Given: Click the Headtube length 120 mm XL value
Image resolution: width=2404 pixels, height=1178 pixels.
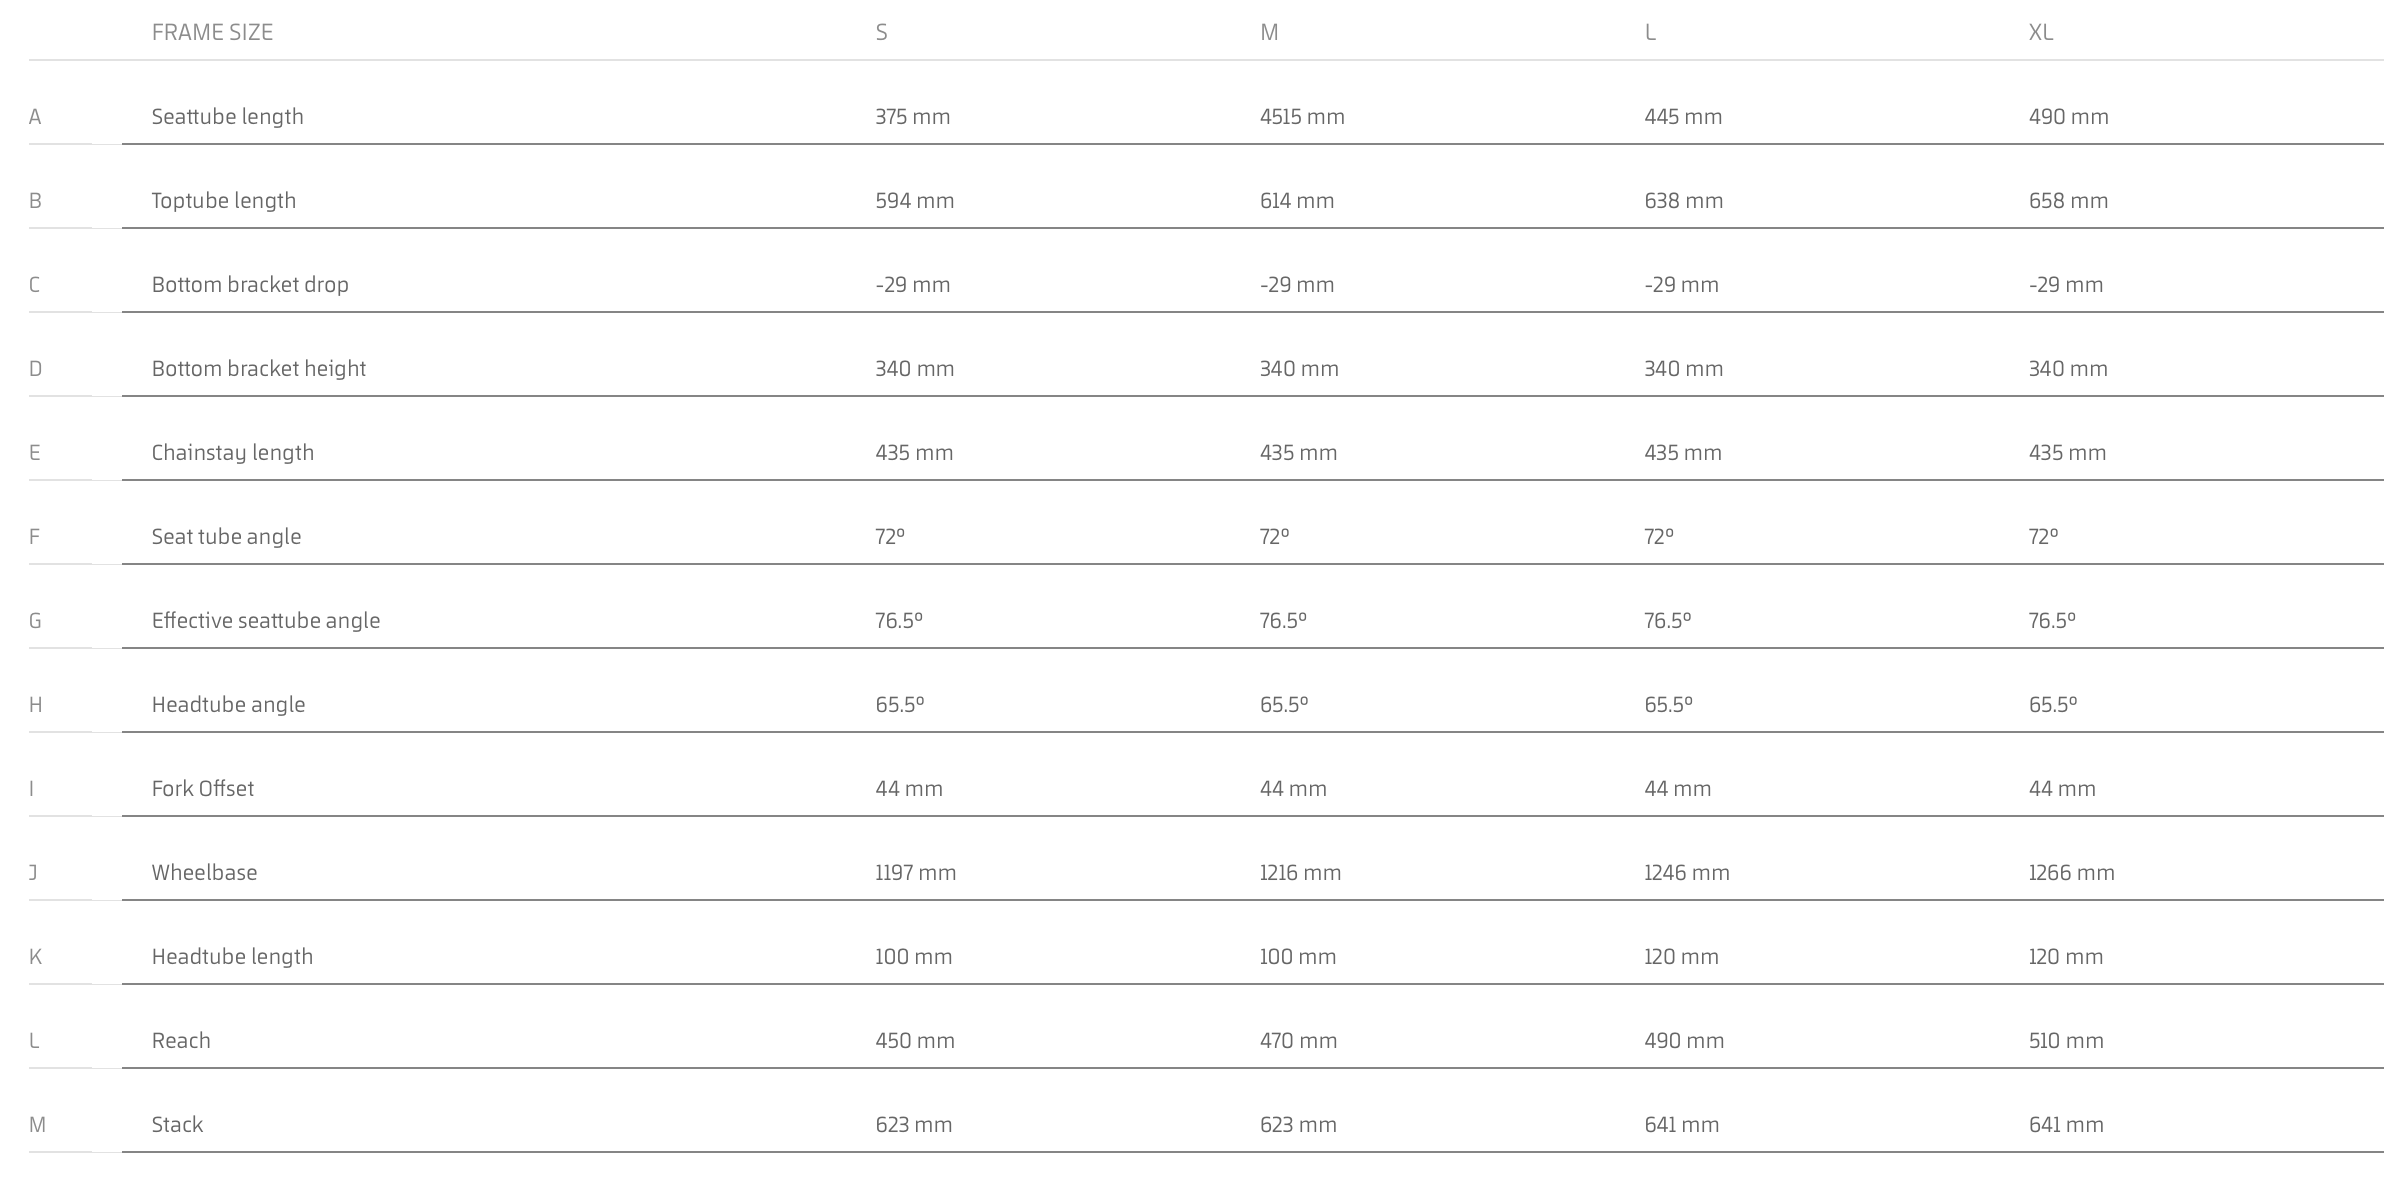Looking at the screenshot, I should coord(2066,956).
